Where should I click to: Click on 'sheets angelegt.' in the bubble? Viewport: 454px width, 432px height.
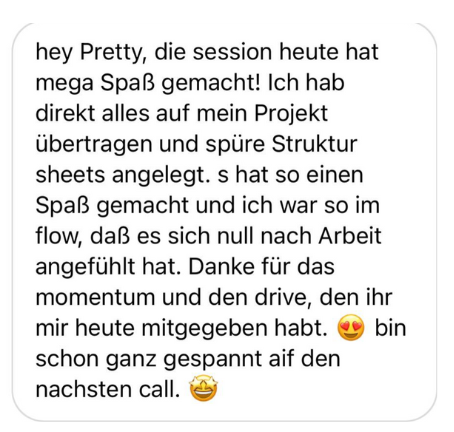121,176
